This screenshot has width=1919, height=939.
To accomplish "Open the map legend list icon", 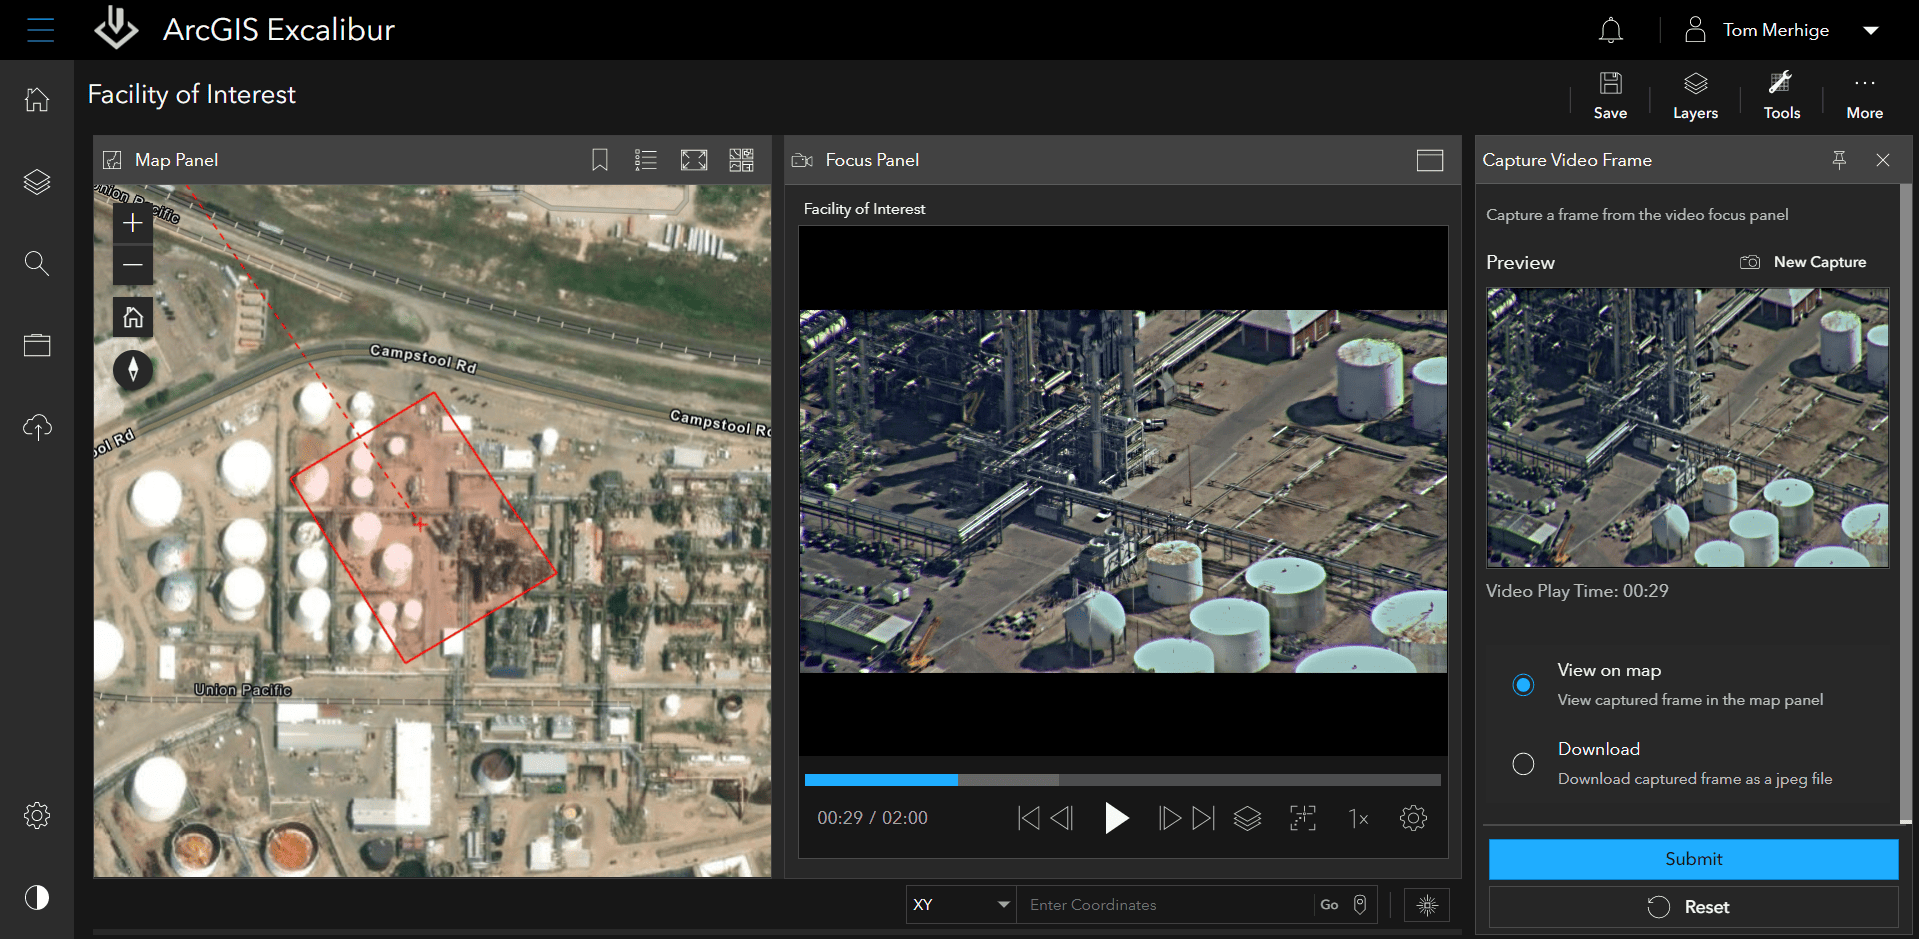I will coord(646,159).
